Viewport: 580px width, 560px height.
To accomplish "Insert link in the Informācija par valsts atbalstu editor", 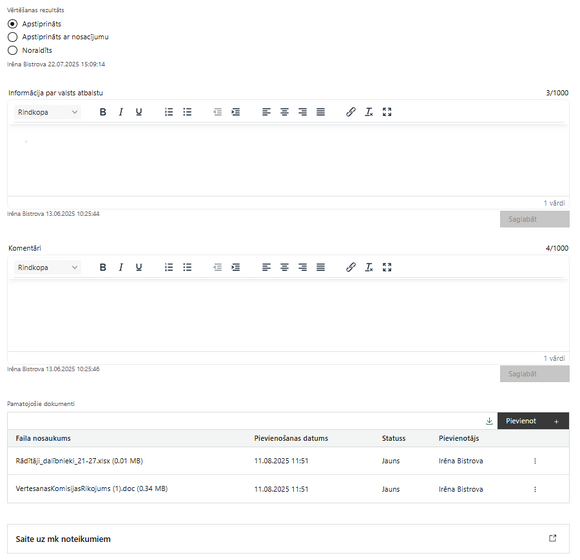I will (x=351, y=112).
